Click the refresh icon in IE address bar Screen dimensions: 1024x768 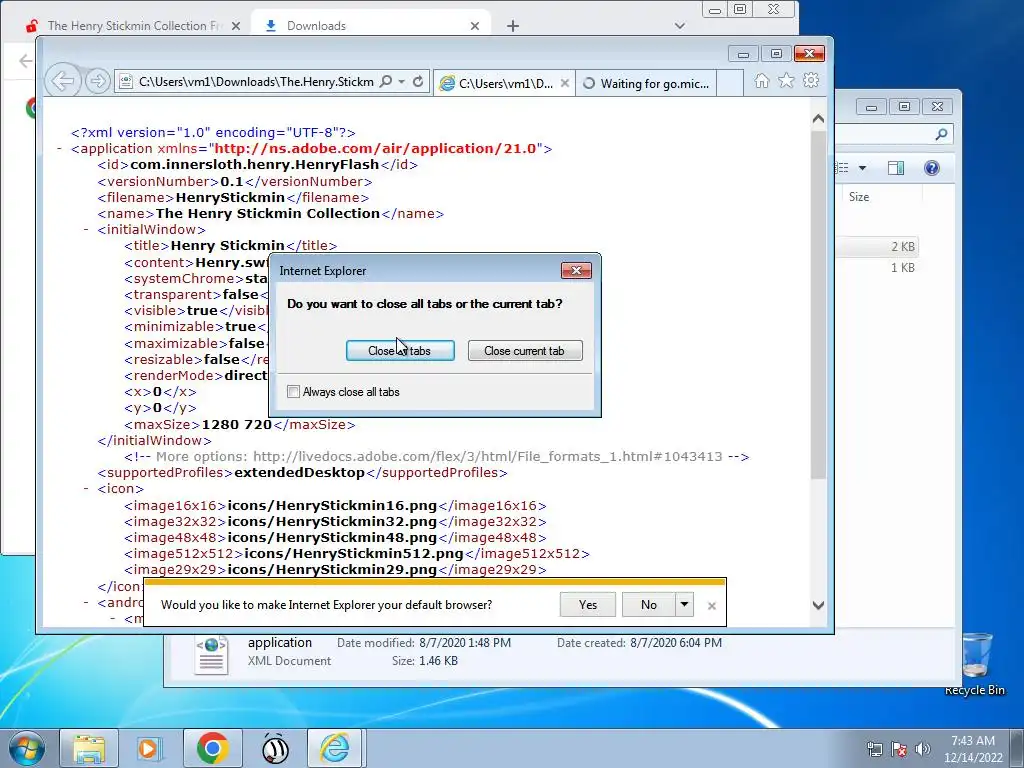(x=418, y=82)
